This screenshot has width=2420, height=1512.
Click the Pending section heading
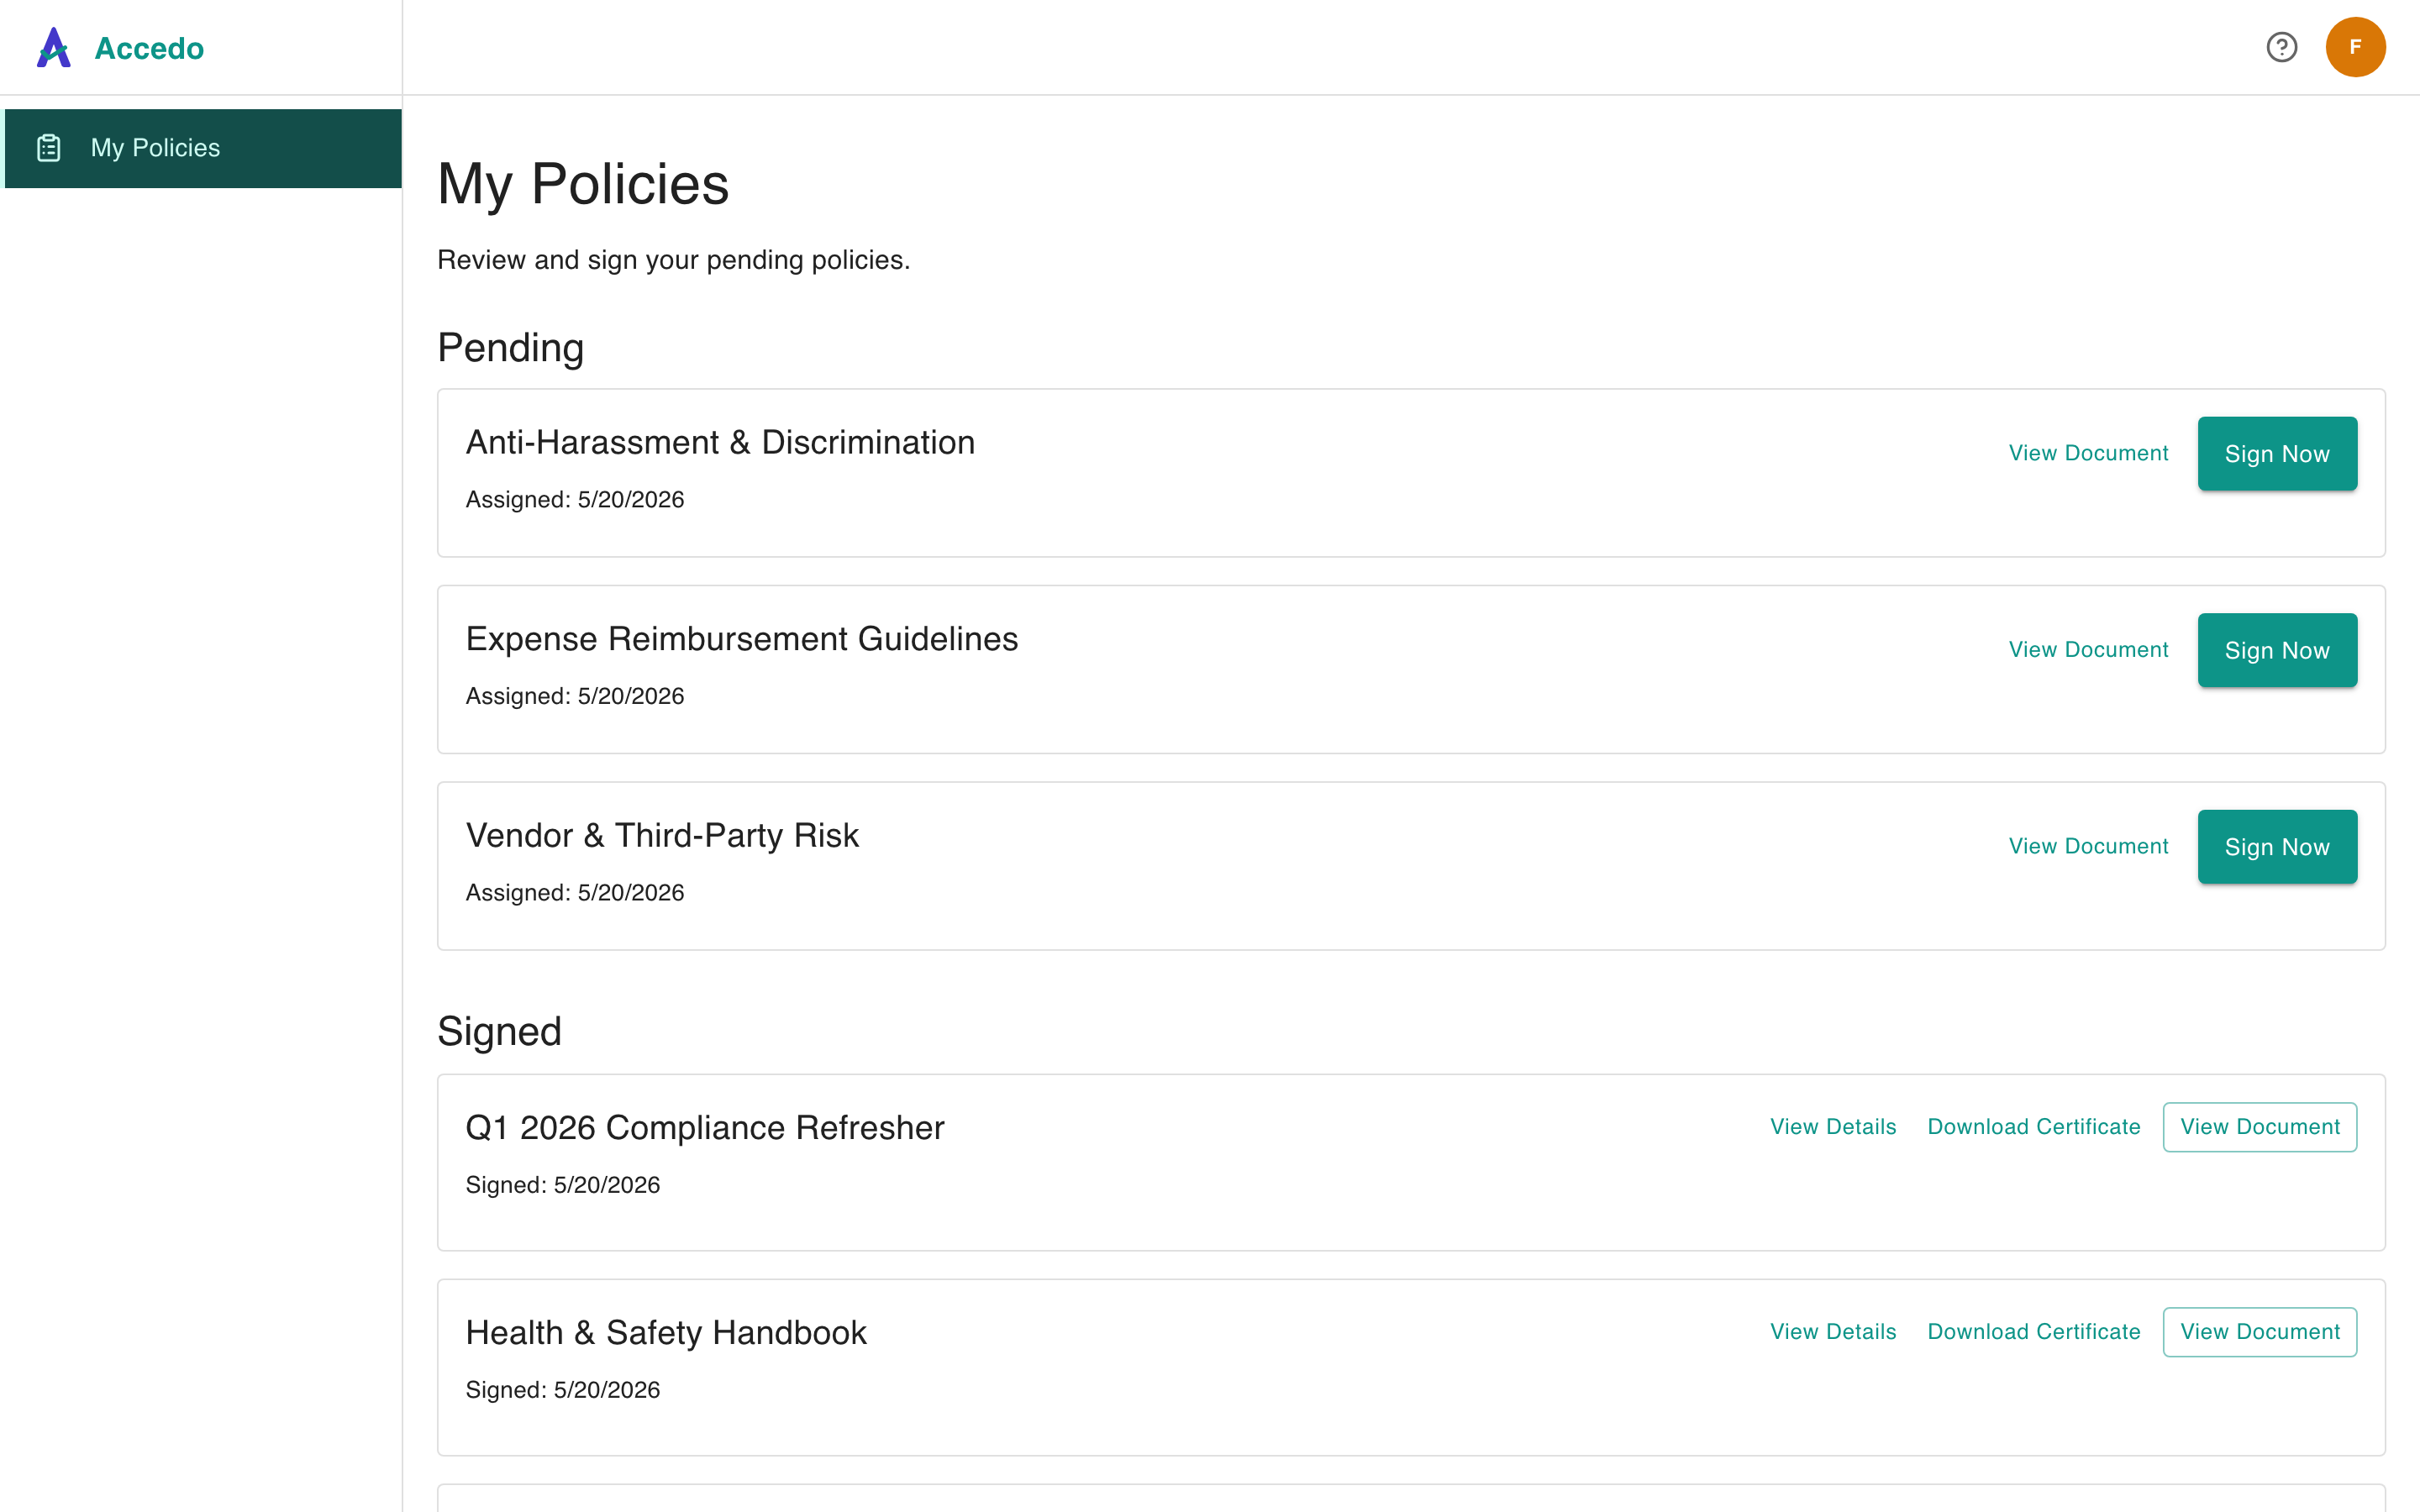click(511, 349)
